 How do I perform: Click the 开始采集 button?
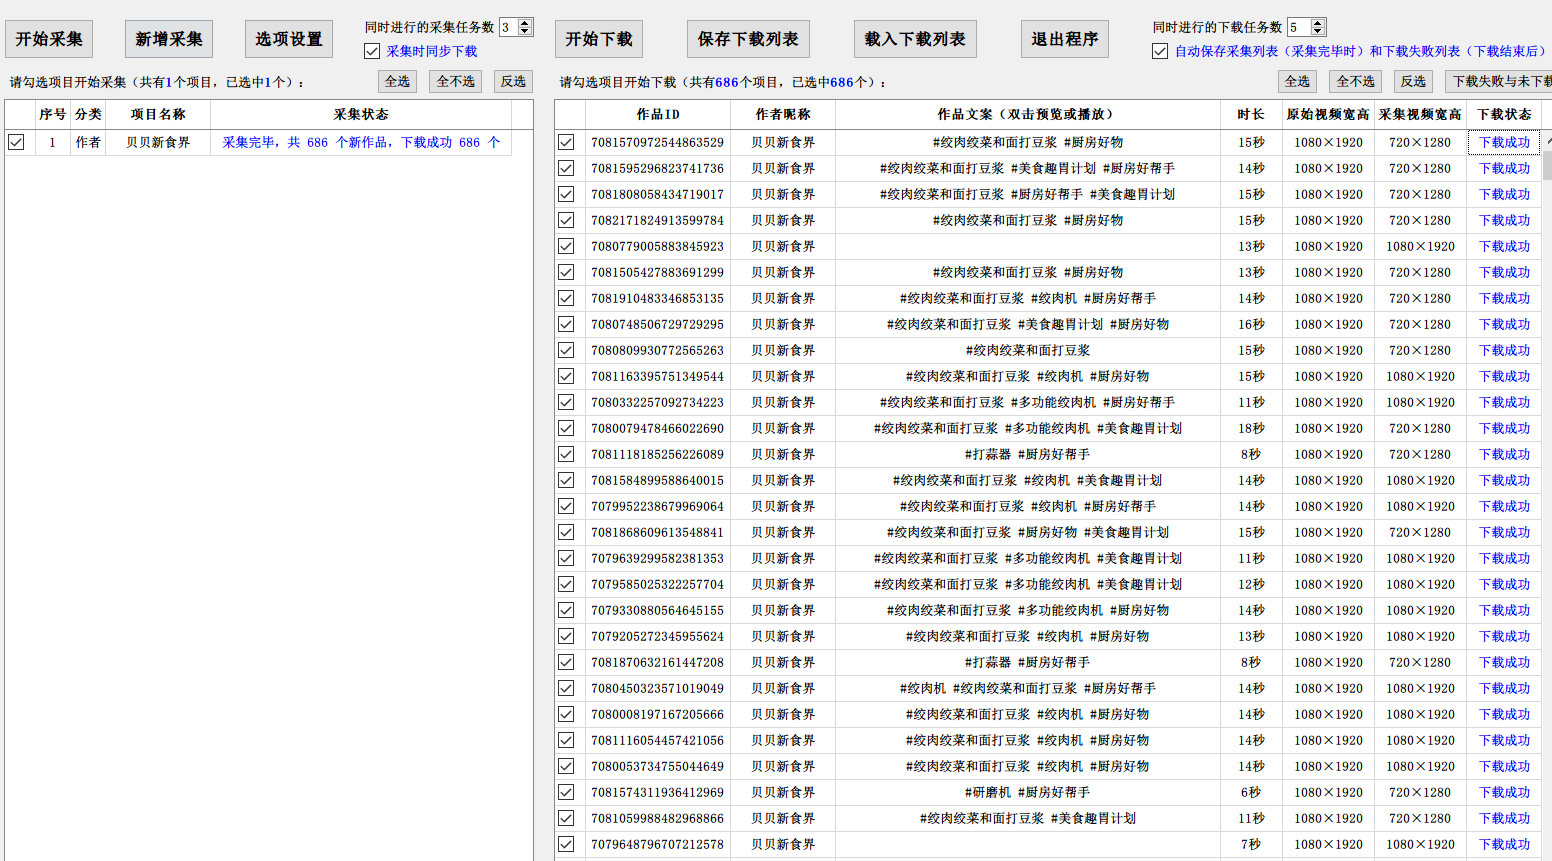[x=49, y=39]
